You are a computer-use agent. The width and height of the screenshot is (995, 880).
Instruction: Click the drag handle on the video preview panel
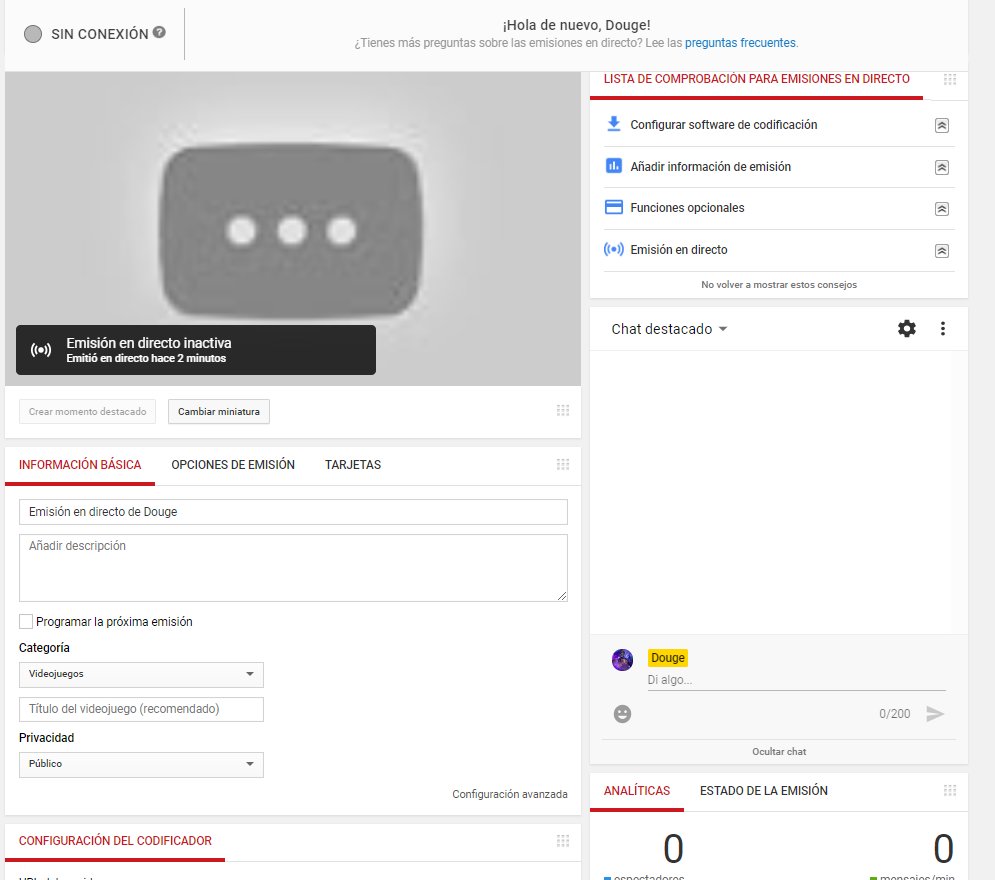click(563, 410)
